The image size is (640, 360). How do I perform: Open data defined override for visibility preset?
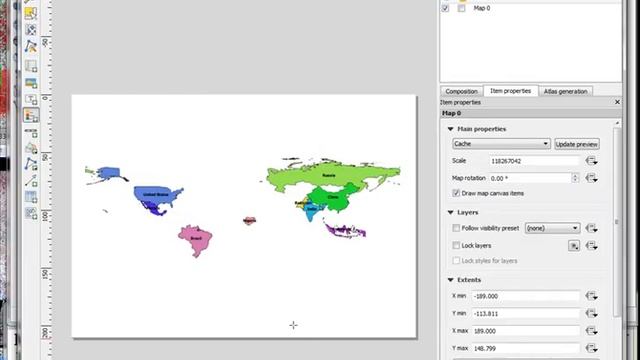click(591, 228)
